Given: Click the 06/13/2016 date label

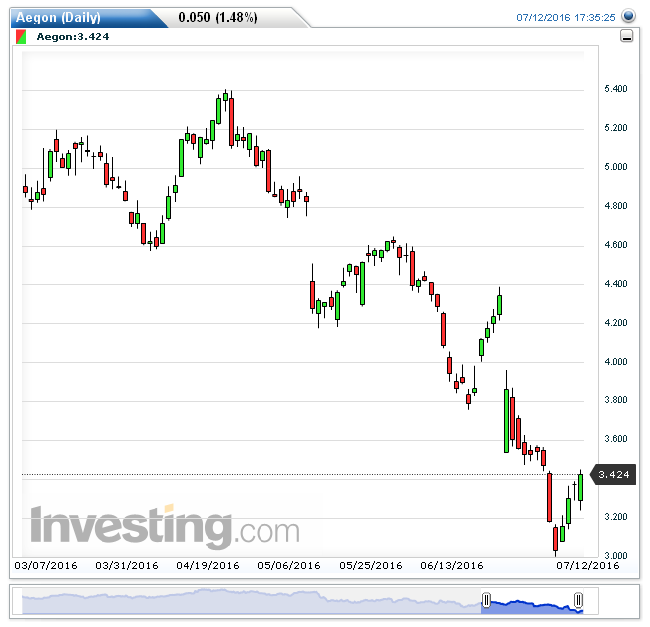Looking at the screenshot, I should tap(452, 566).
